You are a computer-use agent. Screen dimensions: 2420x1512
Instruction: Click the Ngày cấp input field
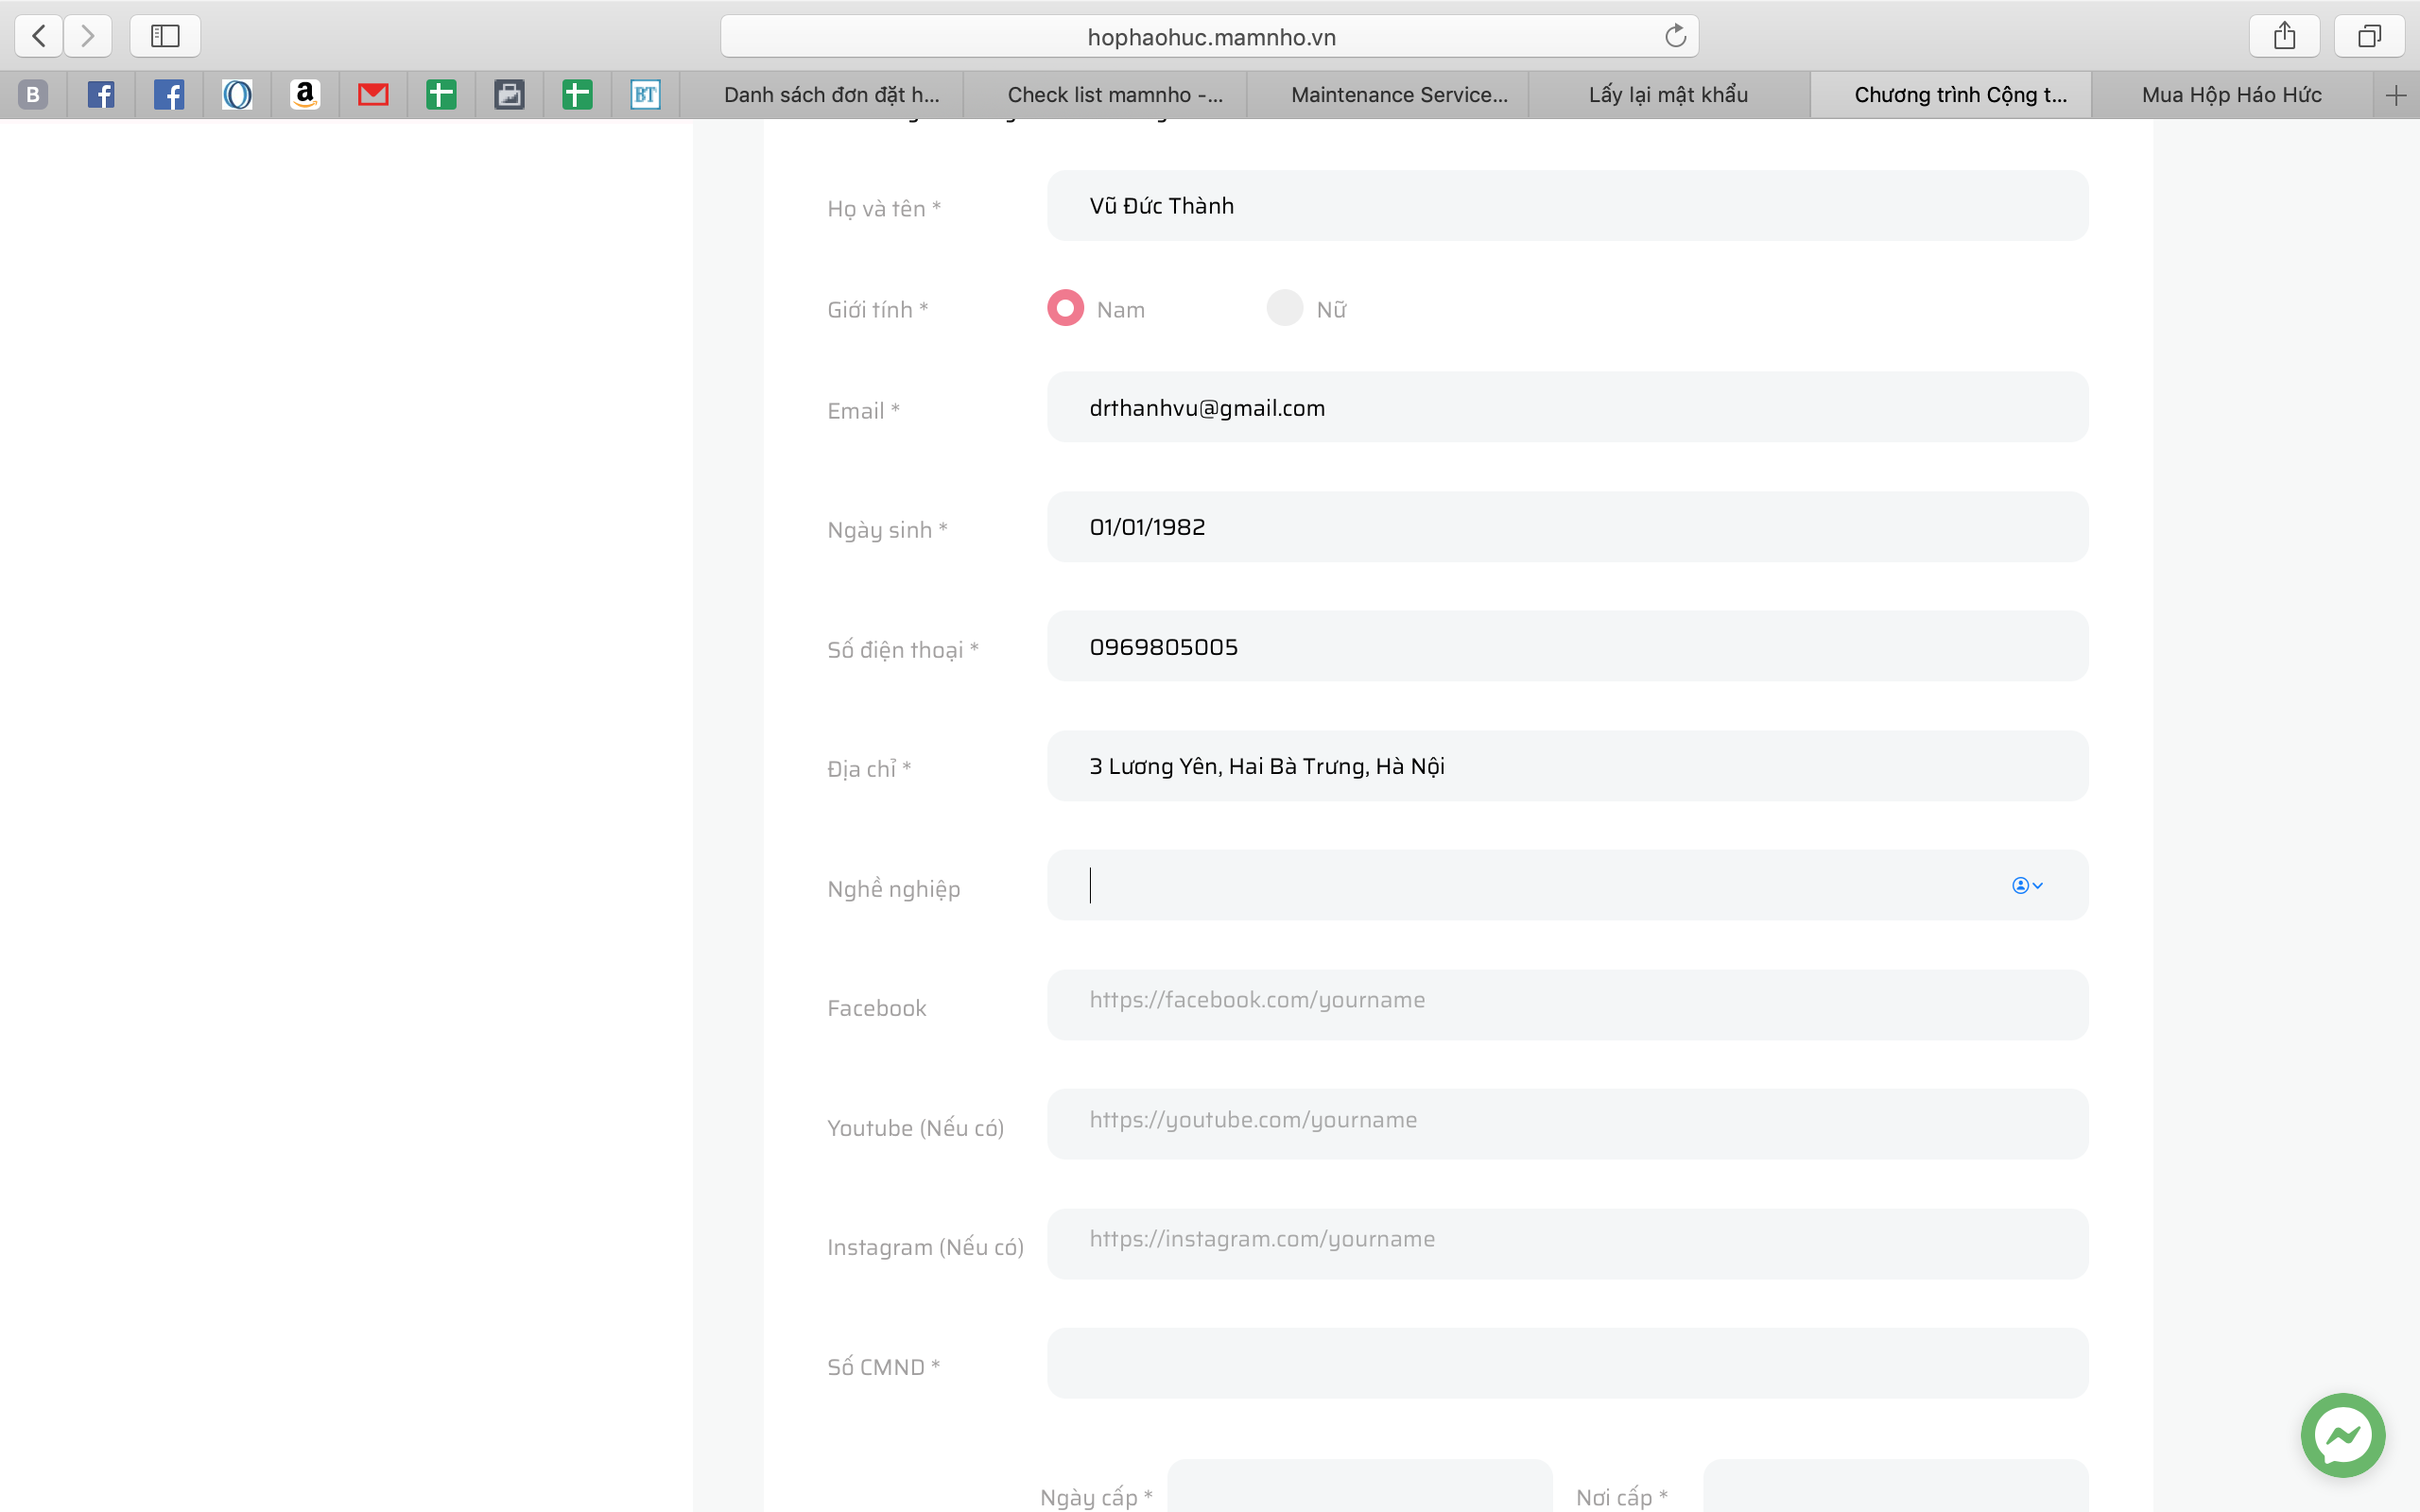(x=1360, y=1486)
